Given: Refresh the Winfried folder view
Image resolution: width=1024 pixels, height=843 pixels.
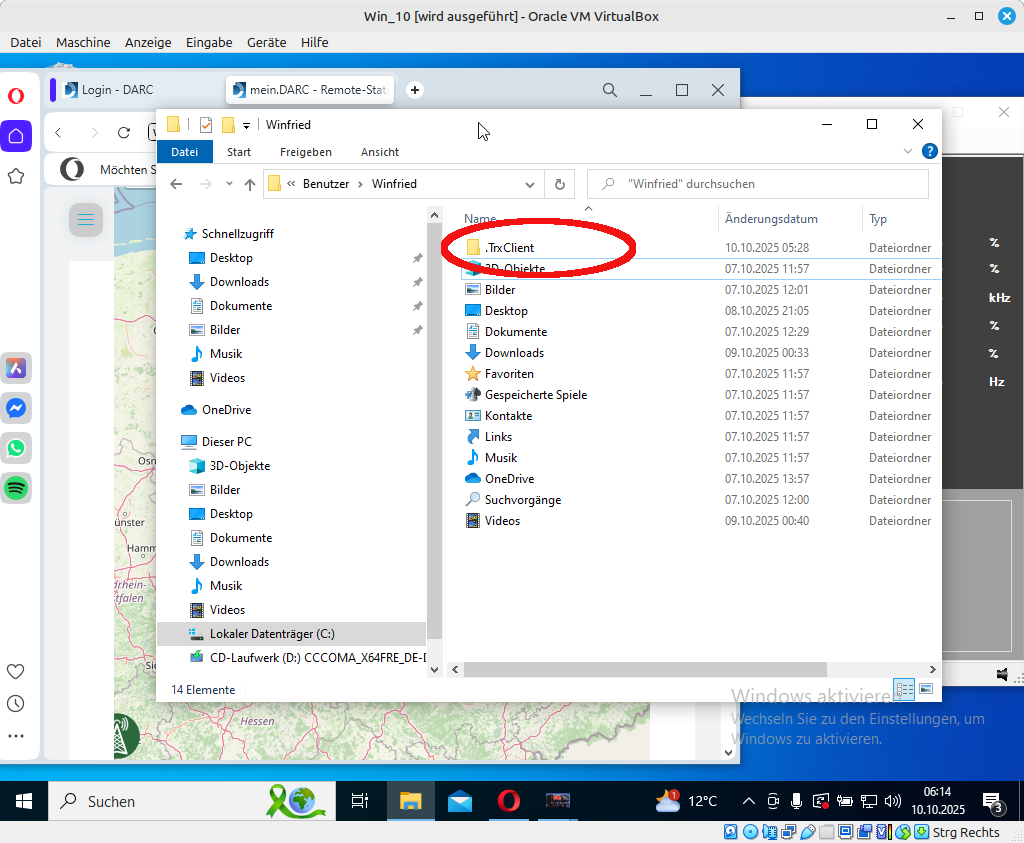Looking at the screenshot, I should [559, 184].
